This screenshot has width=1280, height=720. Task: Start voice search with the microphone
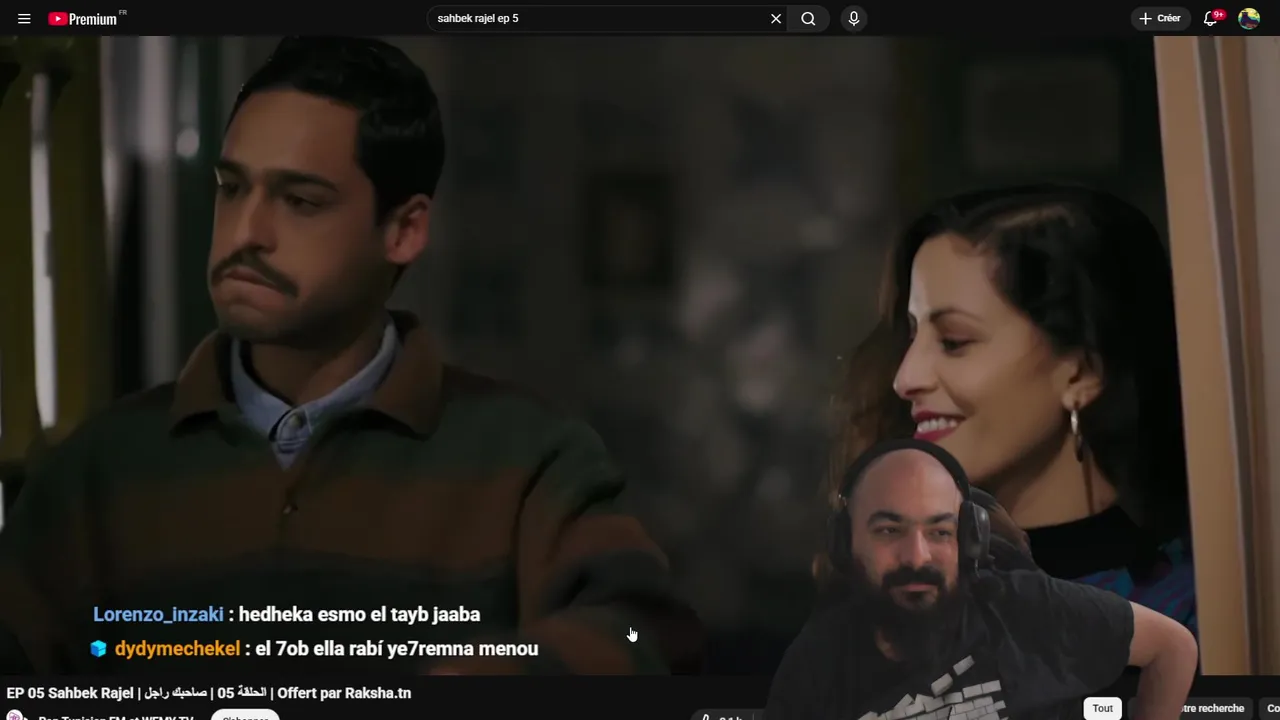(853, 18)
